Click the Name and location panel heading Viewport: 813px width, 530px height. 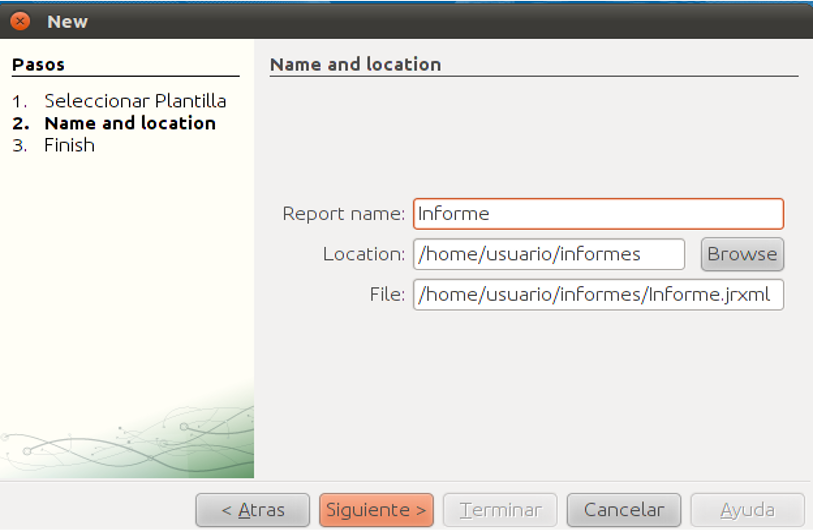(x=356, y=64)
